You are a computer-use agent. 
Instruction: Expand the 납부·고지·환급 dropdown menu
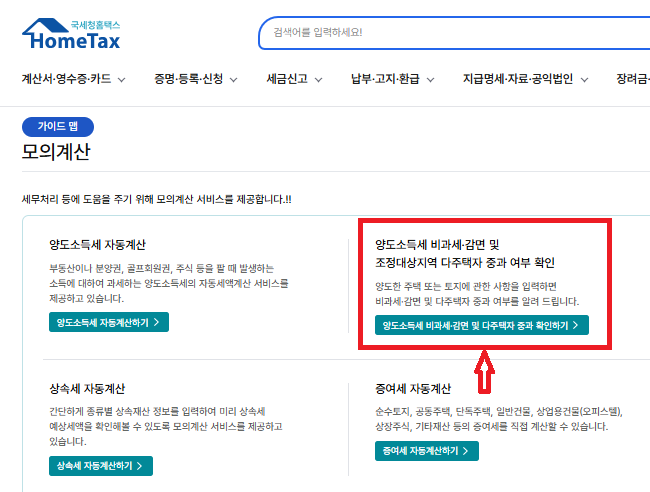(392, 78)
